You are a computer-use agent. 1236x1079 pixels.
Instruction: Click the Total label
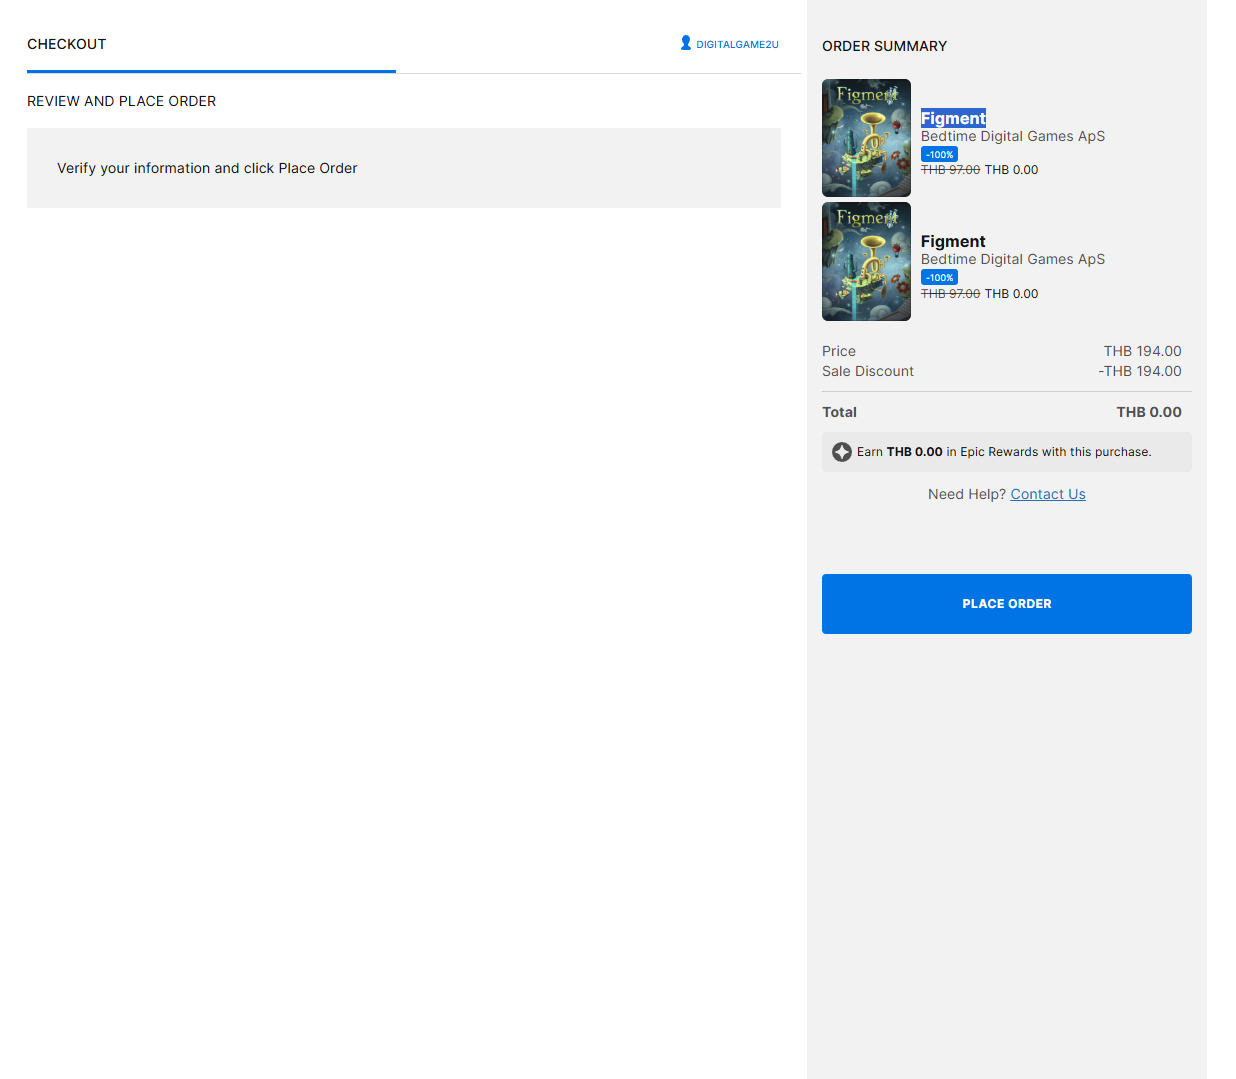pos(839,412)
